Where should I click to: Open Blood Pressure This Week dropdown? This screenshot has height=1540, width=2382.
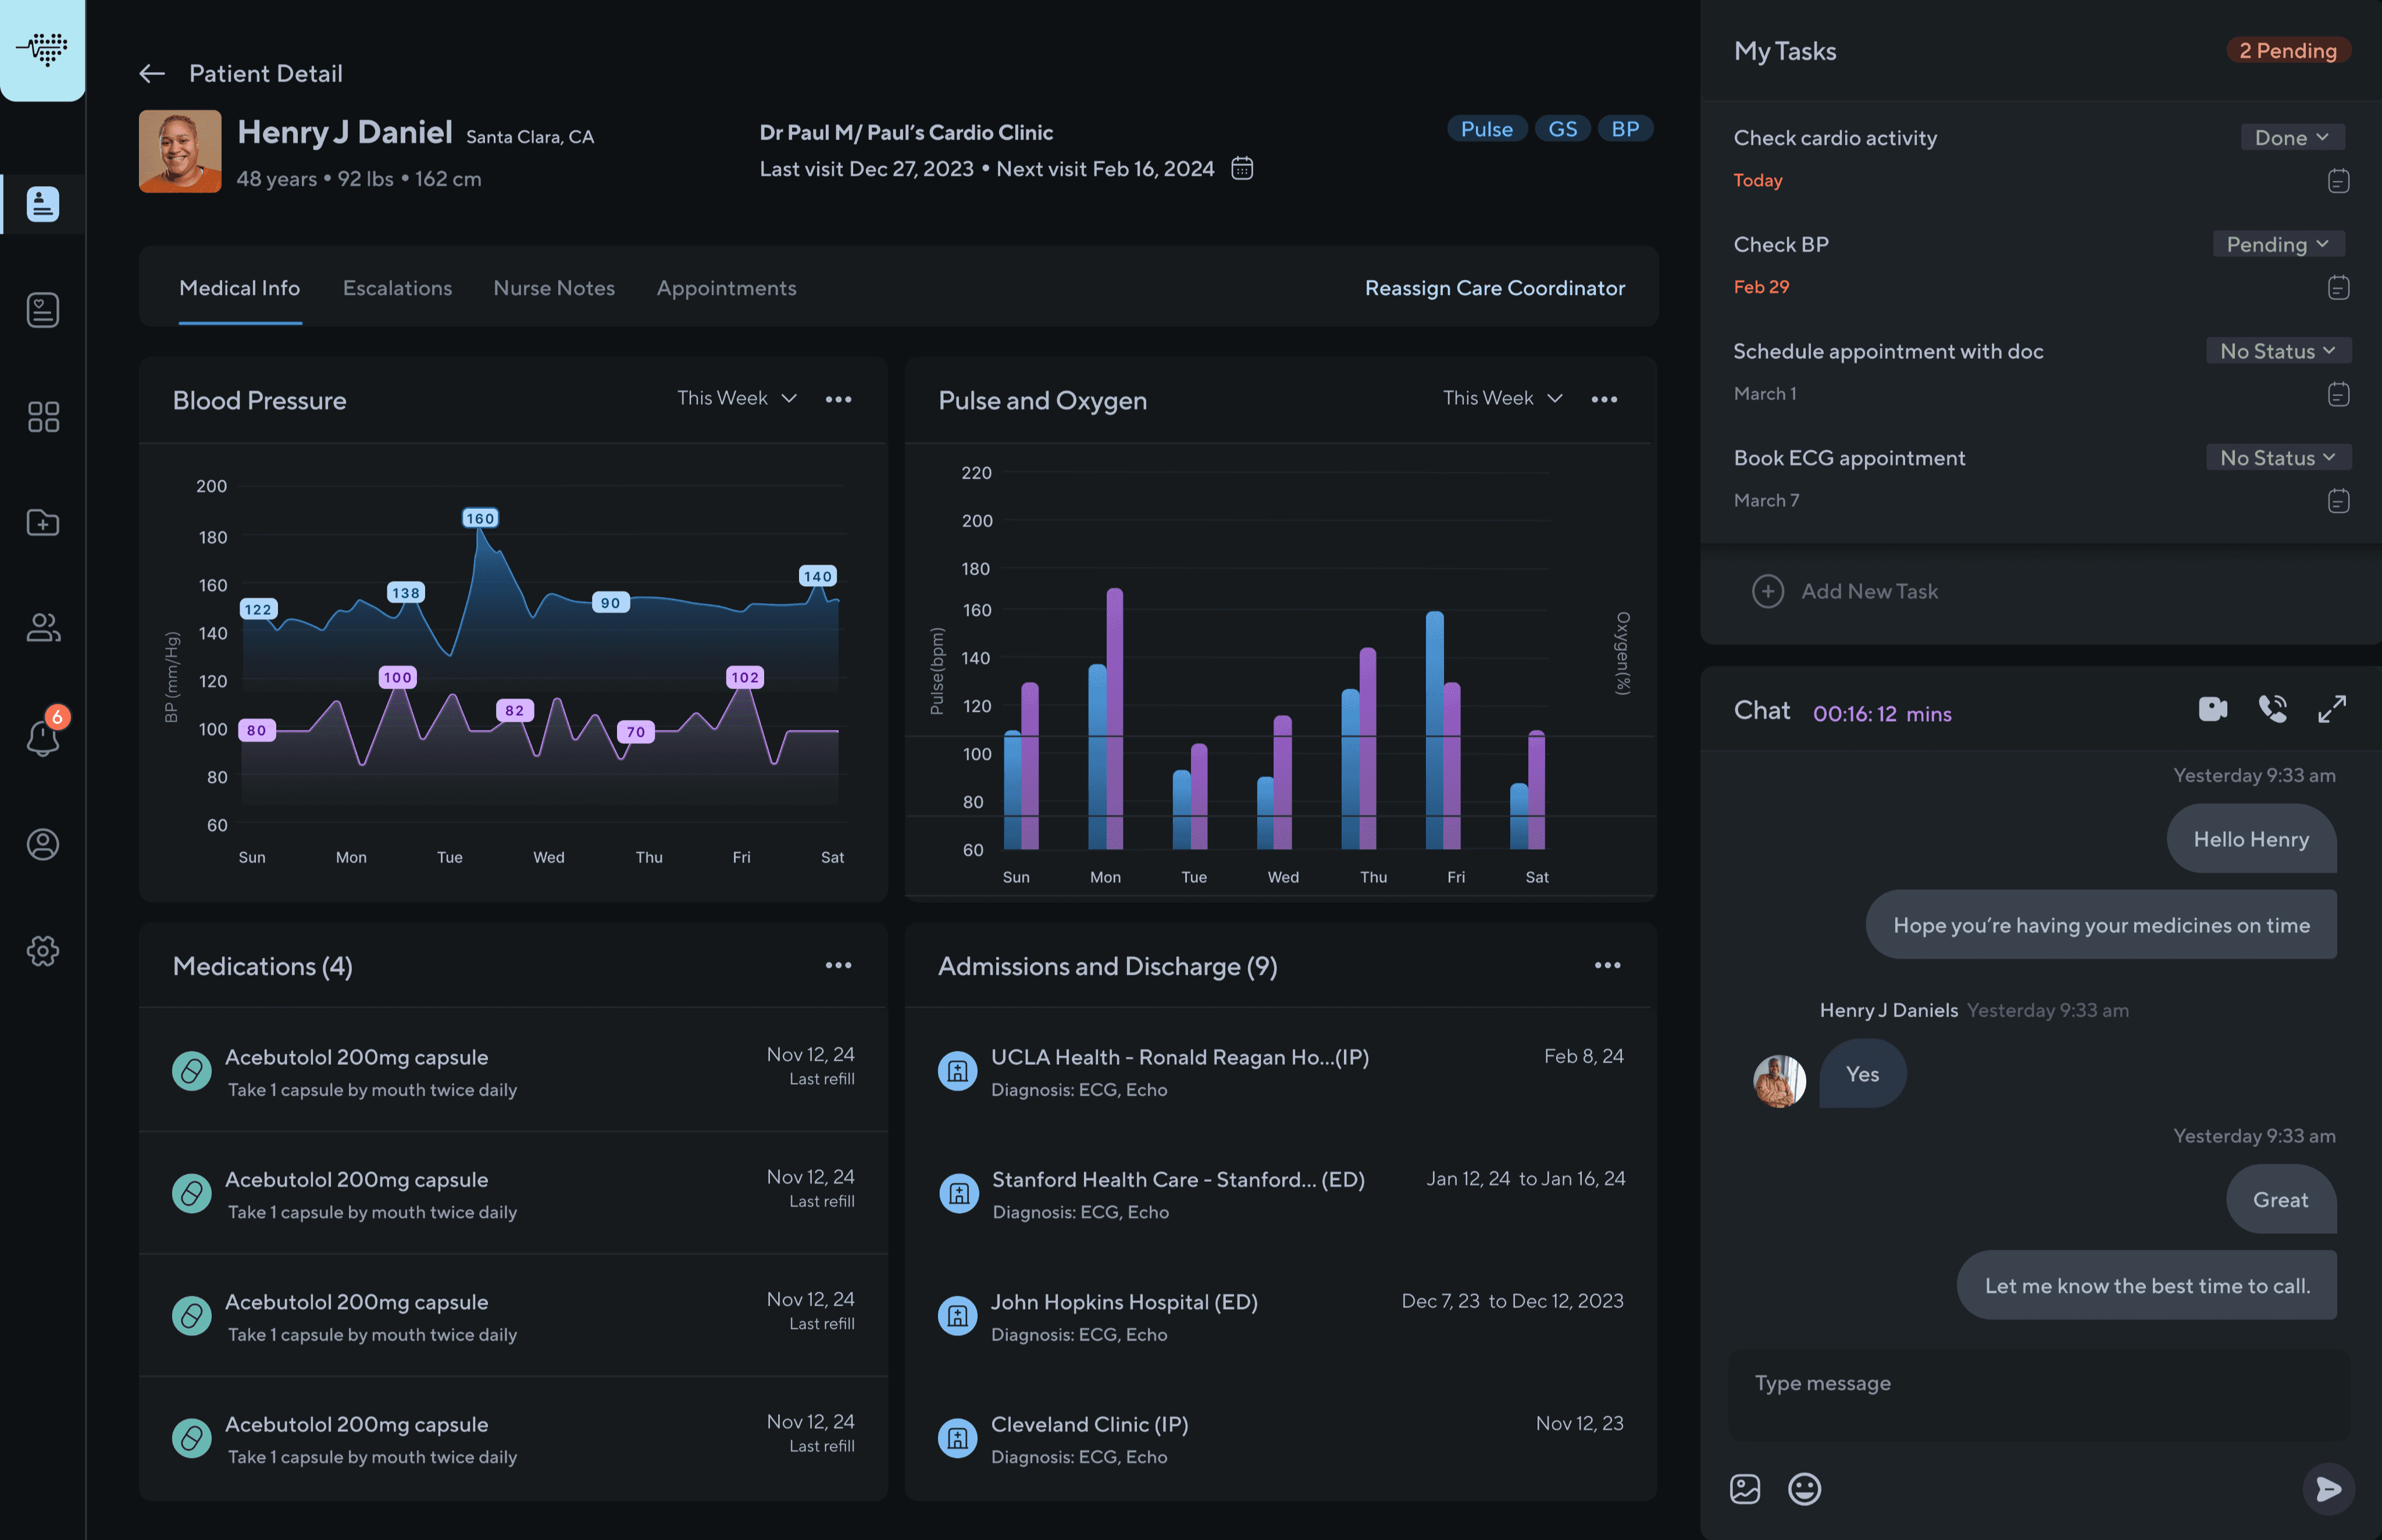[x=737, y=398]
